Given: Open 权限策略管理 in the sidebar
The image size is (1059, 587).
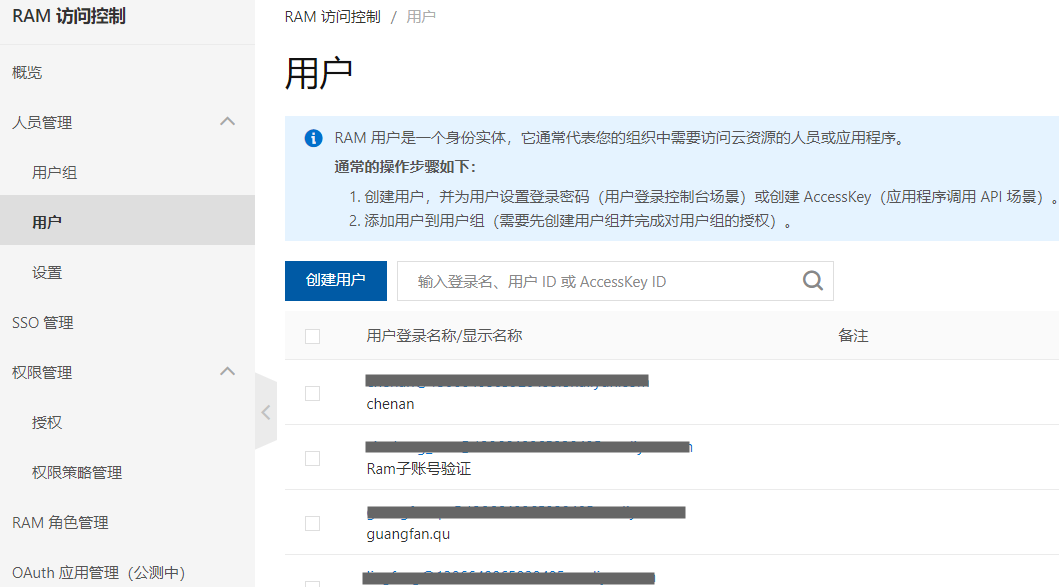Looking at the screenshot, I should [77, 473].
